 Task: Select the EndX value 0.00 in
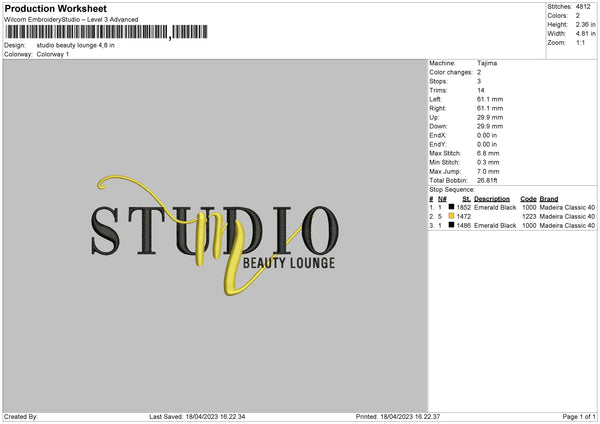(487, 135)
